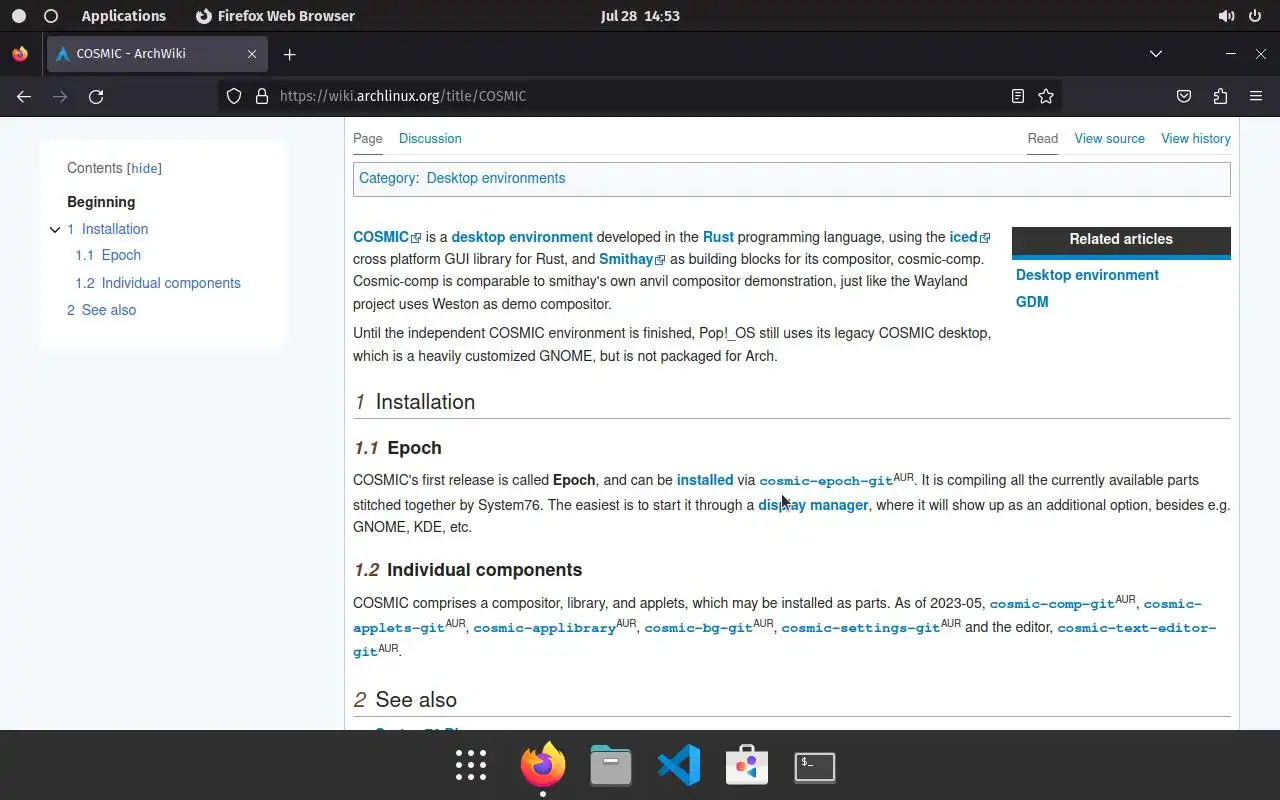Open the list all tabs chevron
Screen dimensions: 1280x800
[x=1156, y=54]
